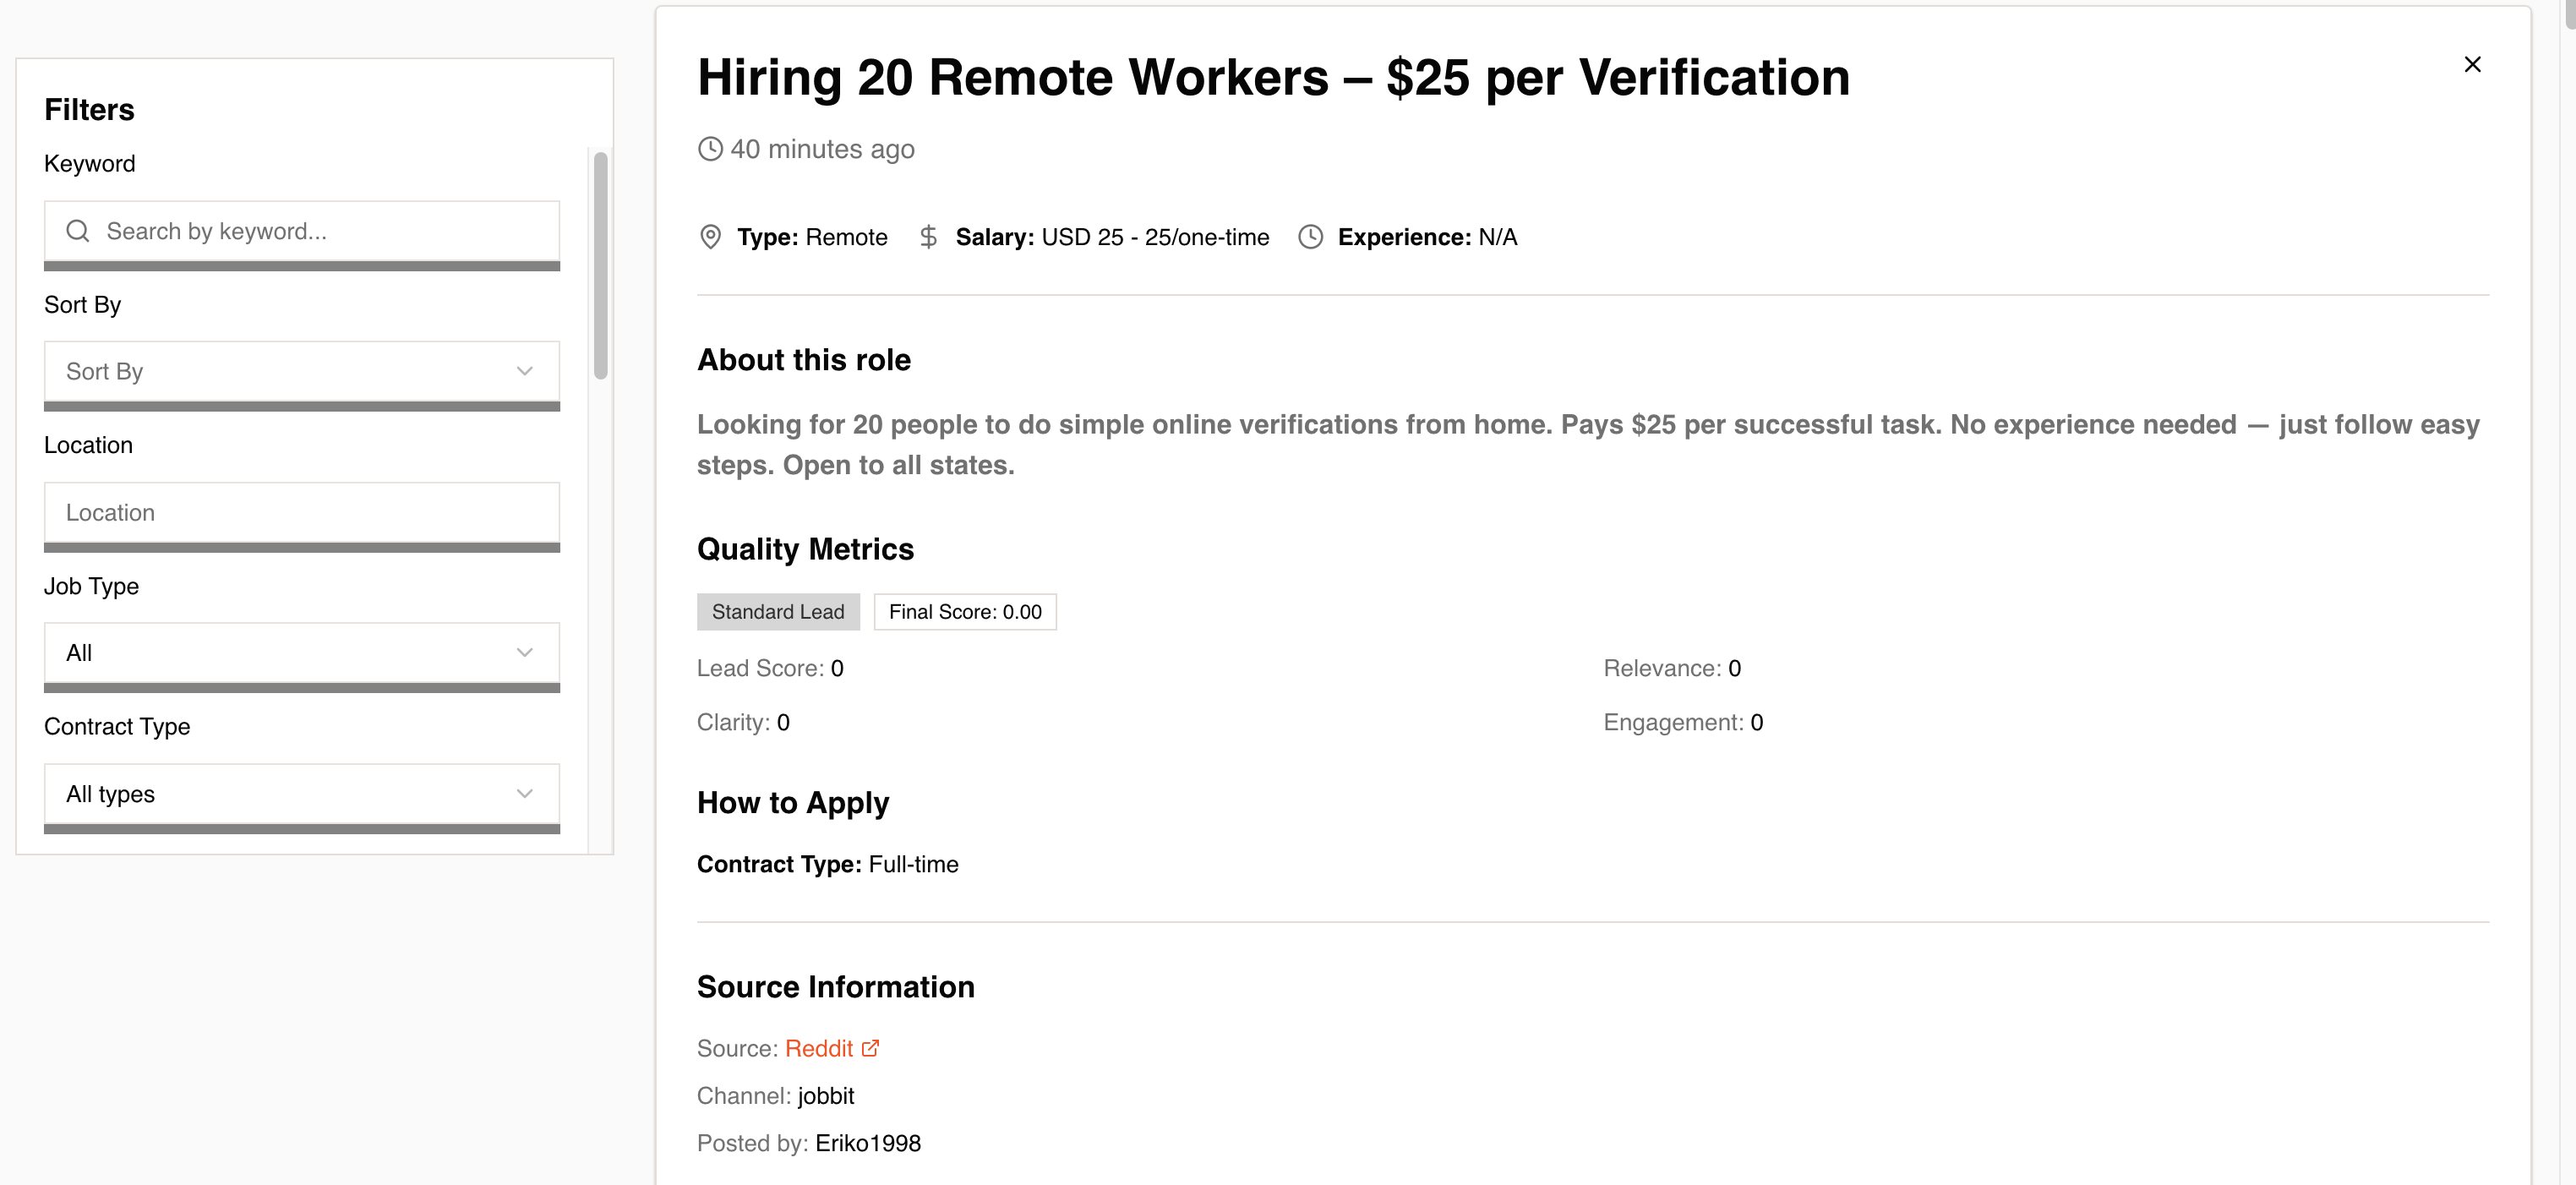
Task: Click the Standard Lead badge
Action: point(778,612)
